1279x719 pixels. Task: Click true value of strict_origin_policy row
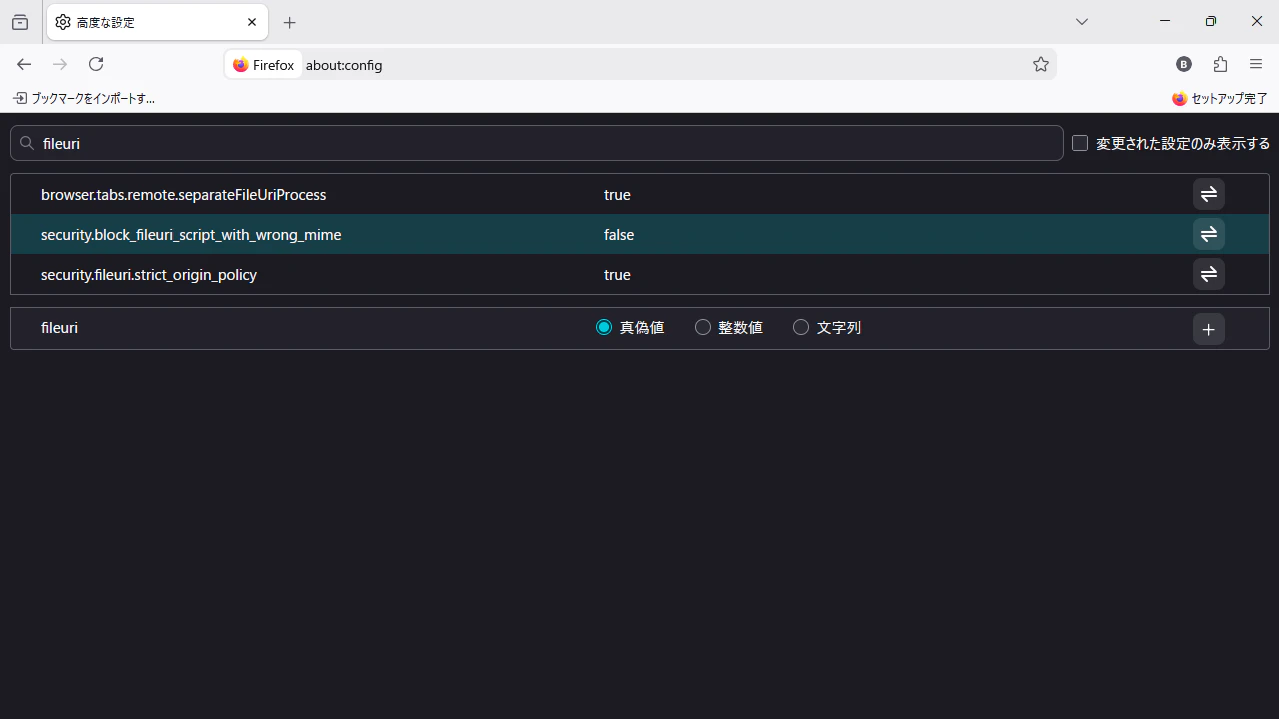click(x=617, y=275)
